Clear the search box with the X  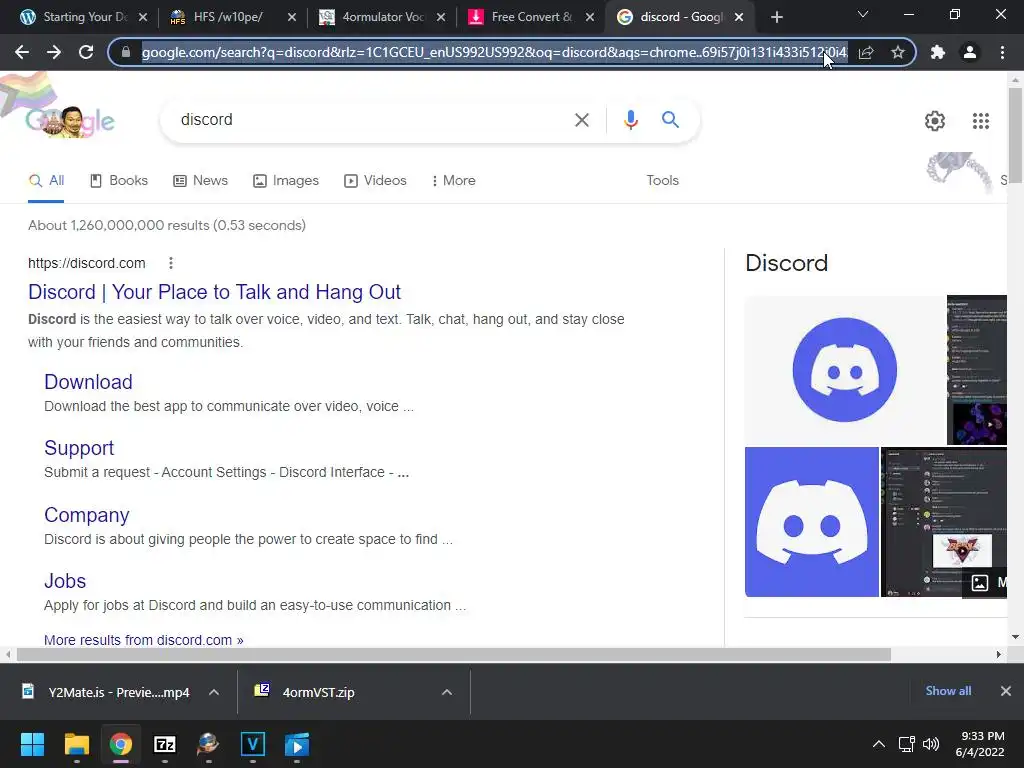tap(581, 120)
